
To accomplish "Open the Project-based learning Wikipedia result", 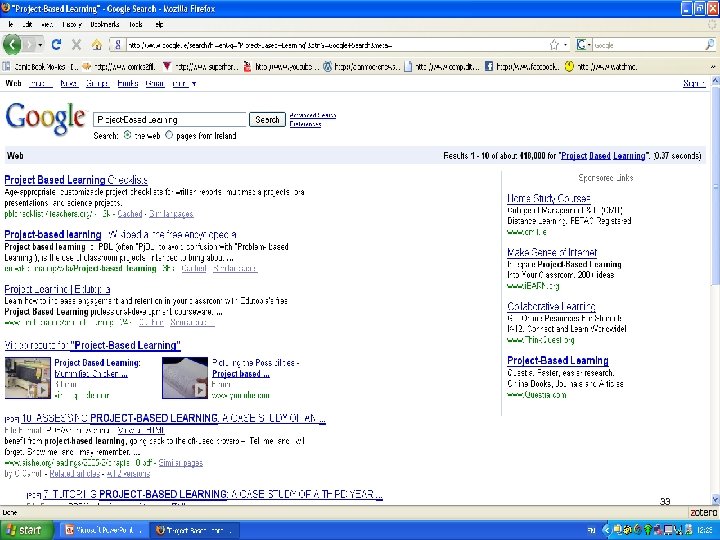I will point(120,234).
